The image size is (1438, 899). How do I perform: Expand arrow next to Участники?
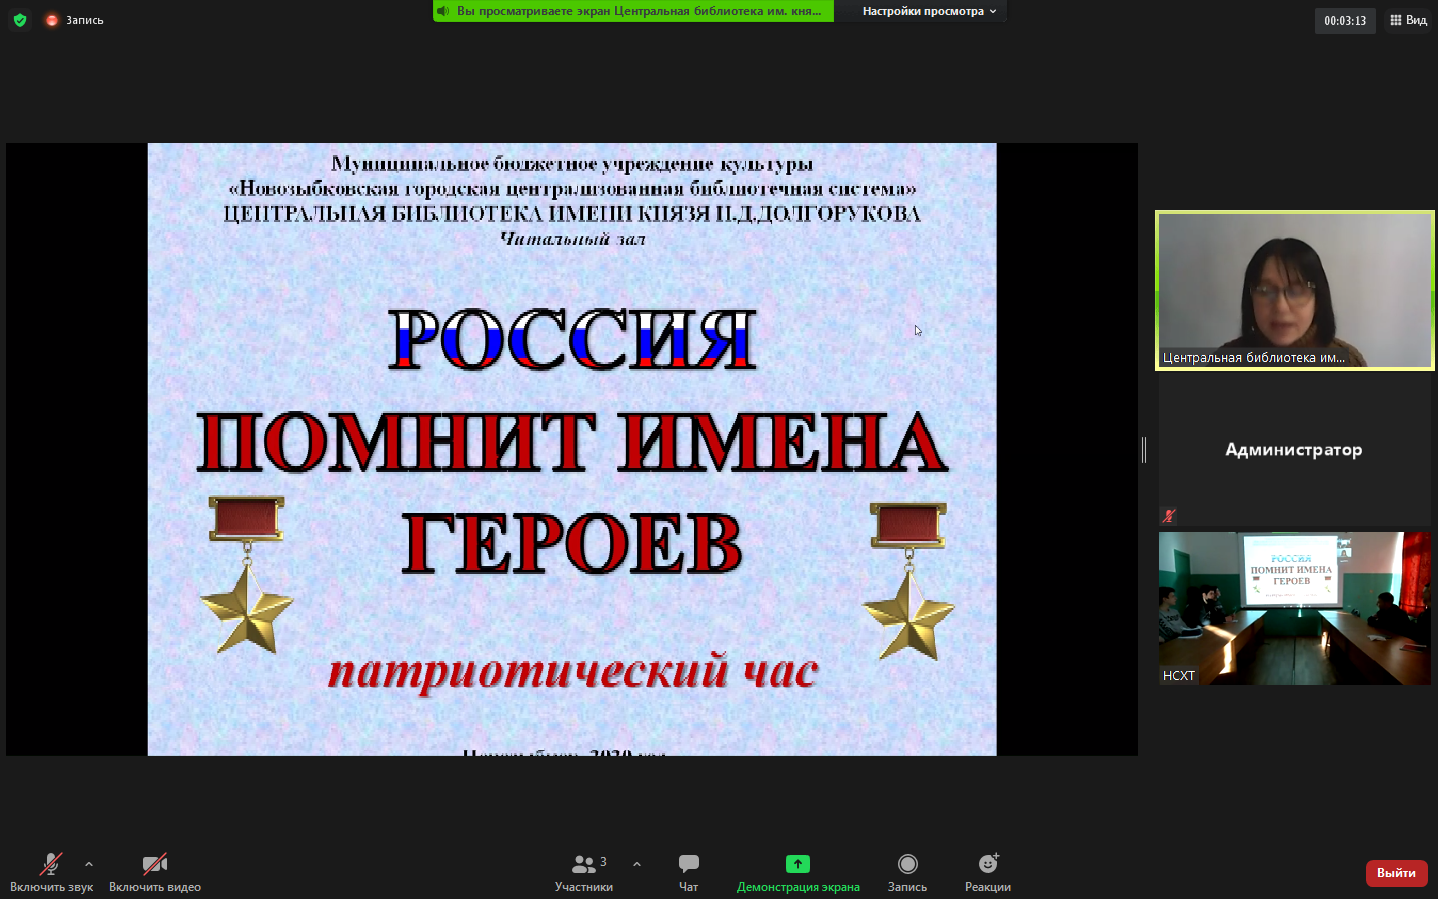pos(637,864)
